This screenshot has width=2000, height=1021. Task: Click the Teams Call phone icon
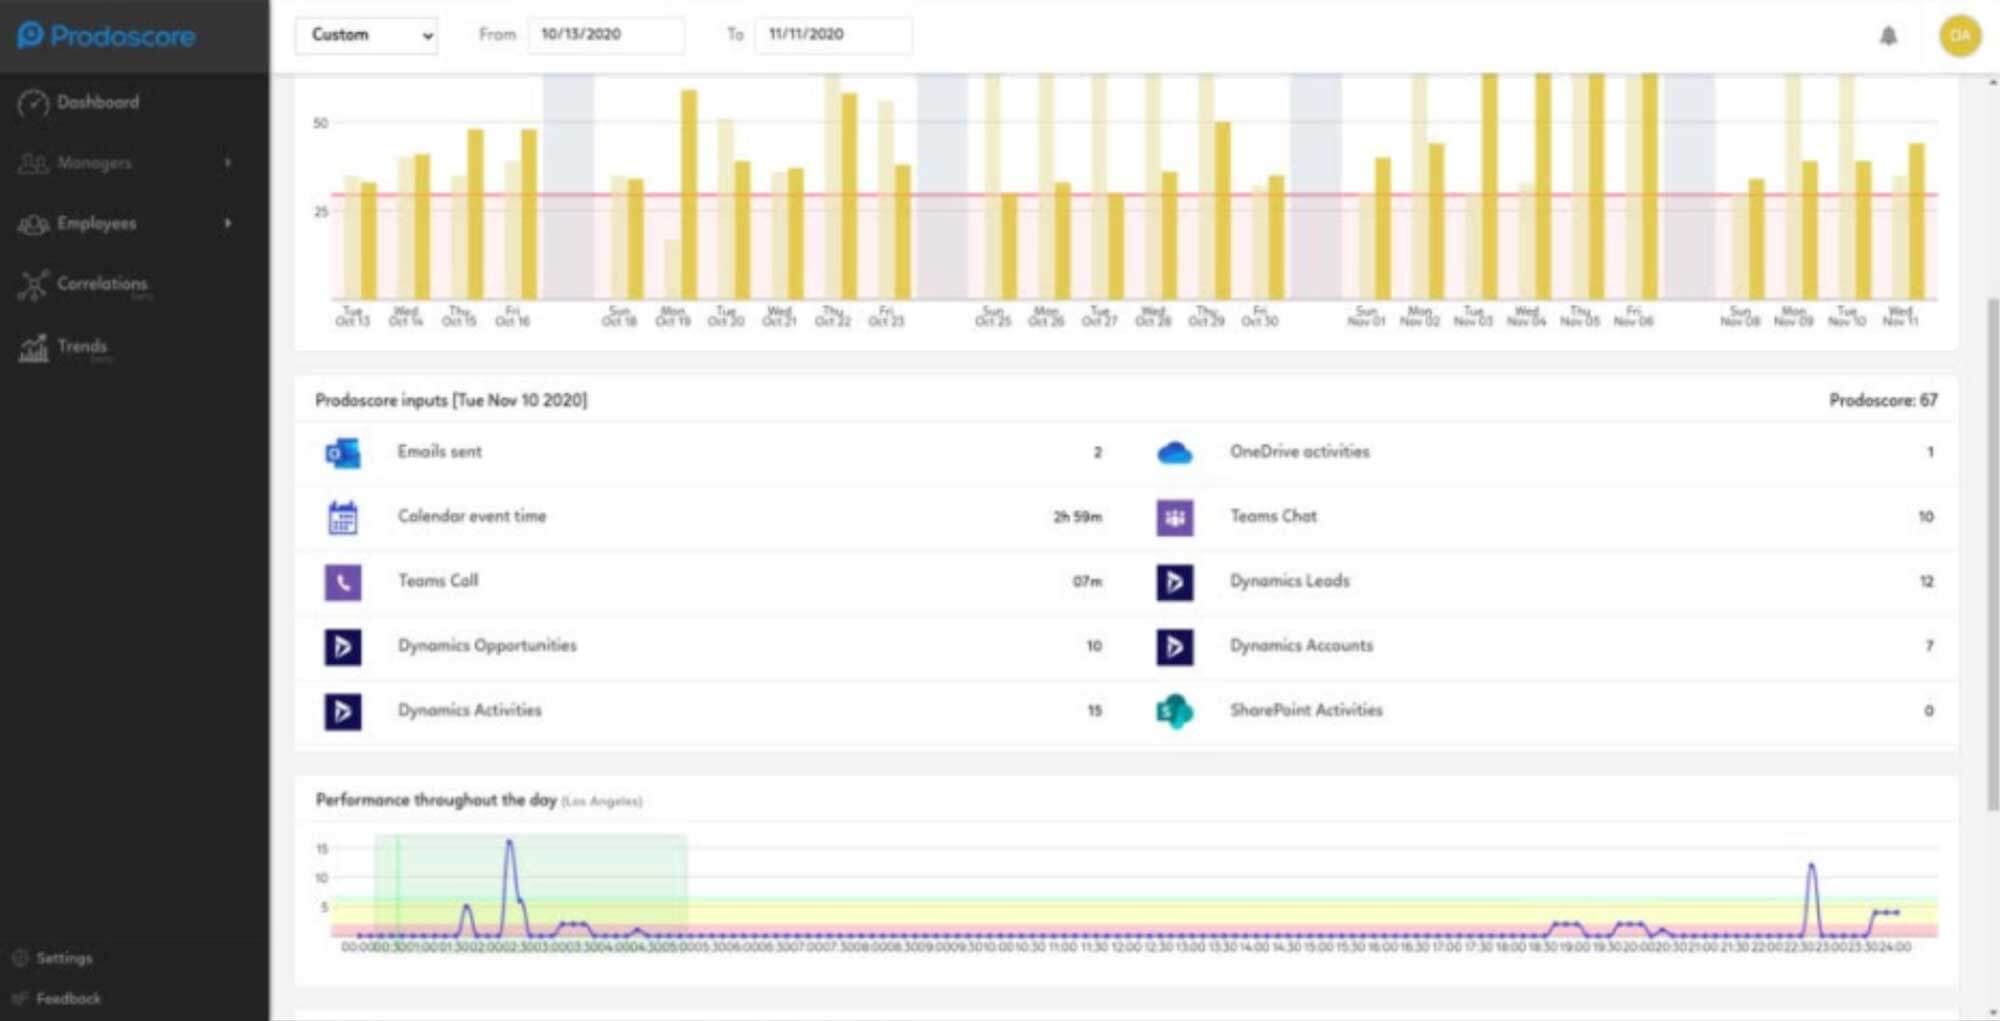coord(343,582)
